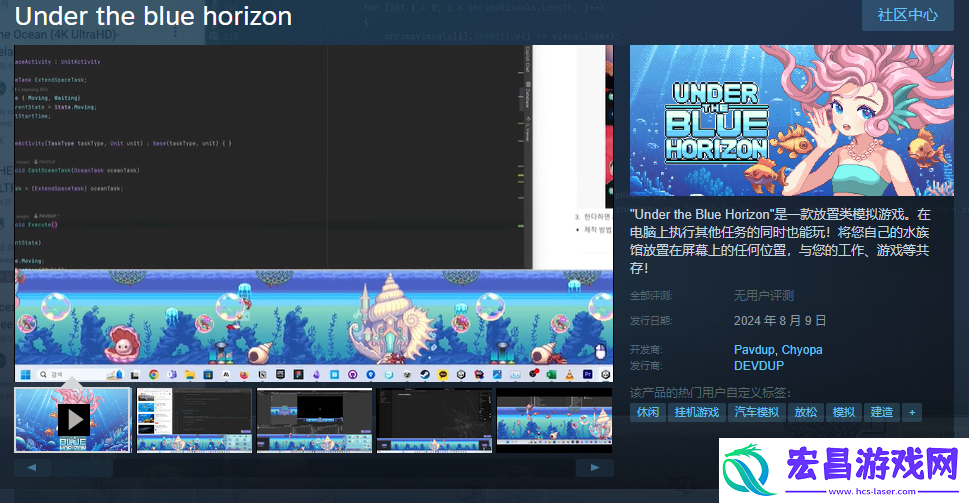
Task: Click the 全部评测 label
Action: [x=651, y=296]
